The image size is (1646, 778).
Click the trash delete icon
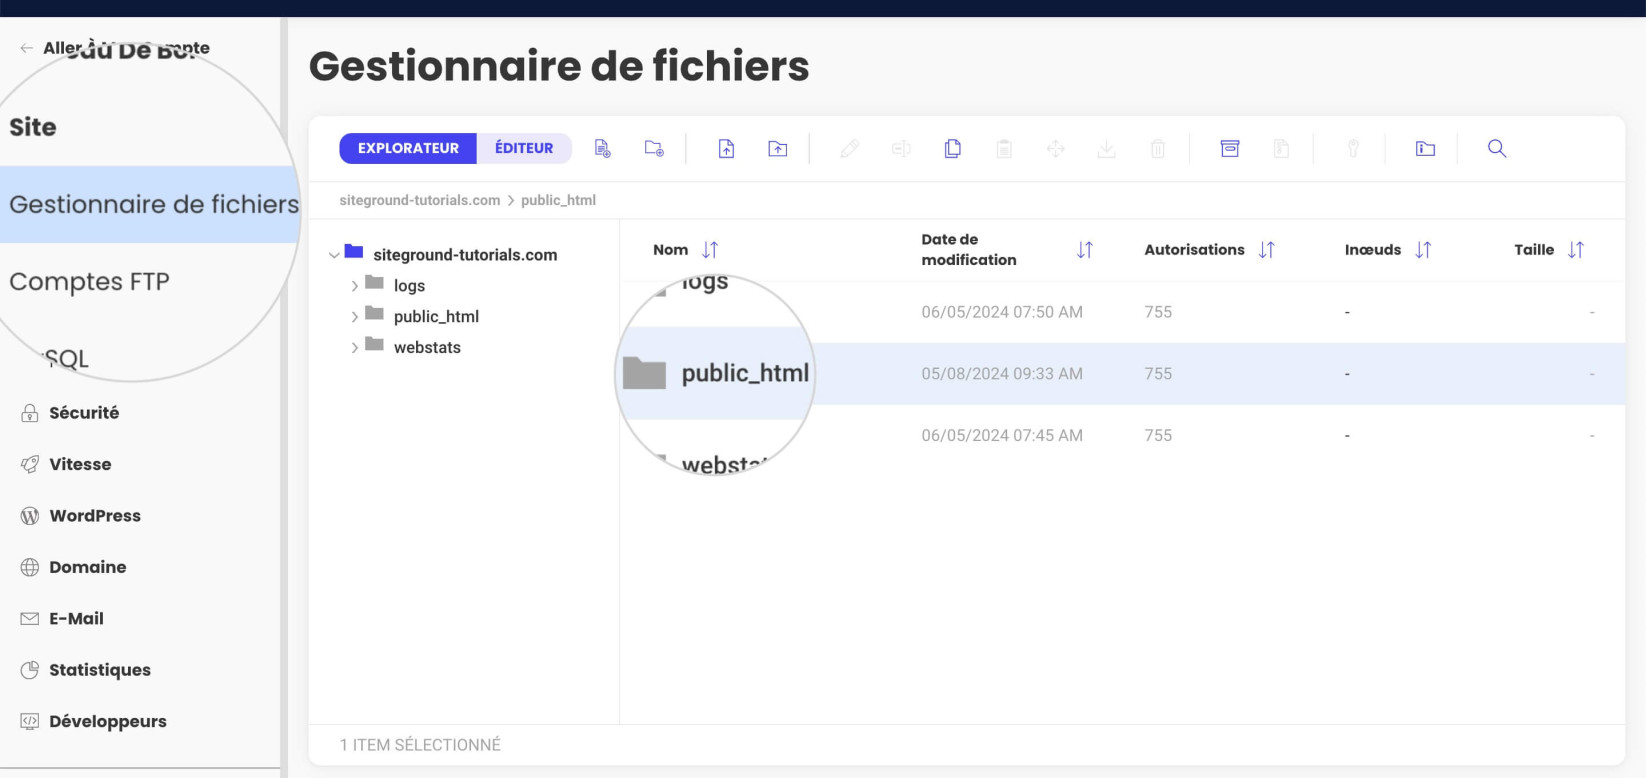[1158, 148]
